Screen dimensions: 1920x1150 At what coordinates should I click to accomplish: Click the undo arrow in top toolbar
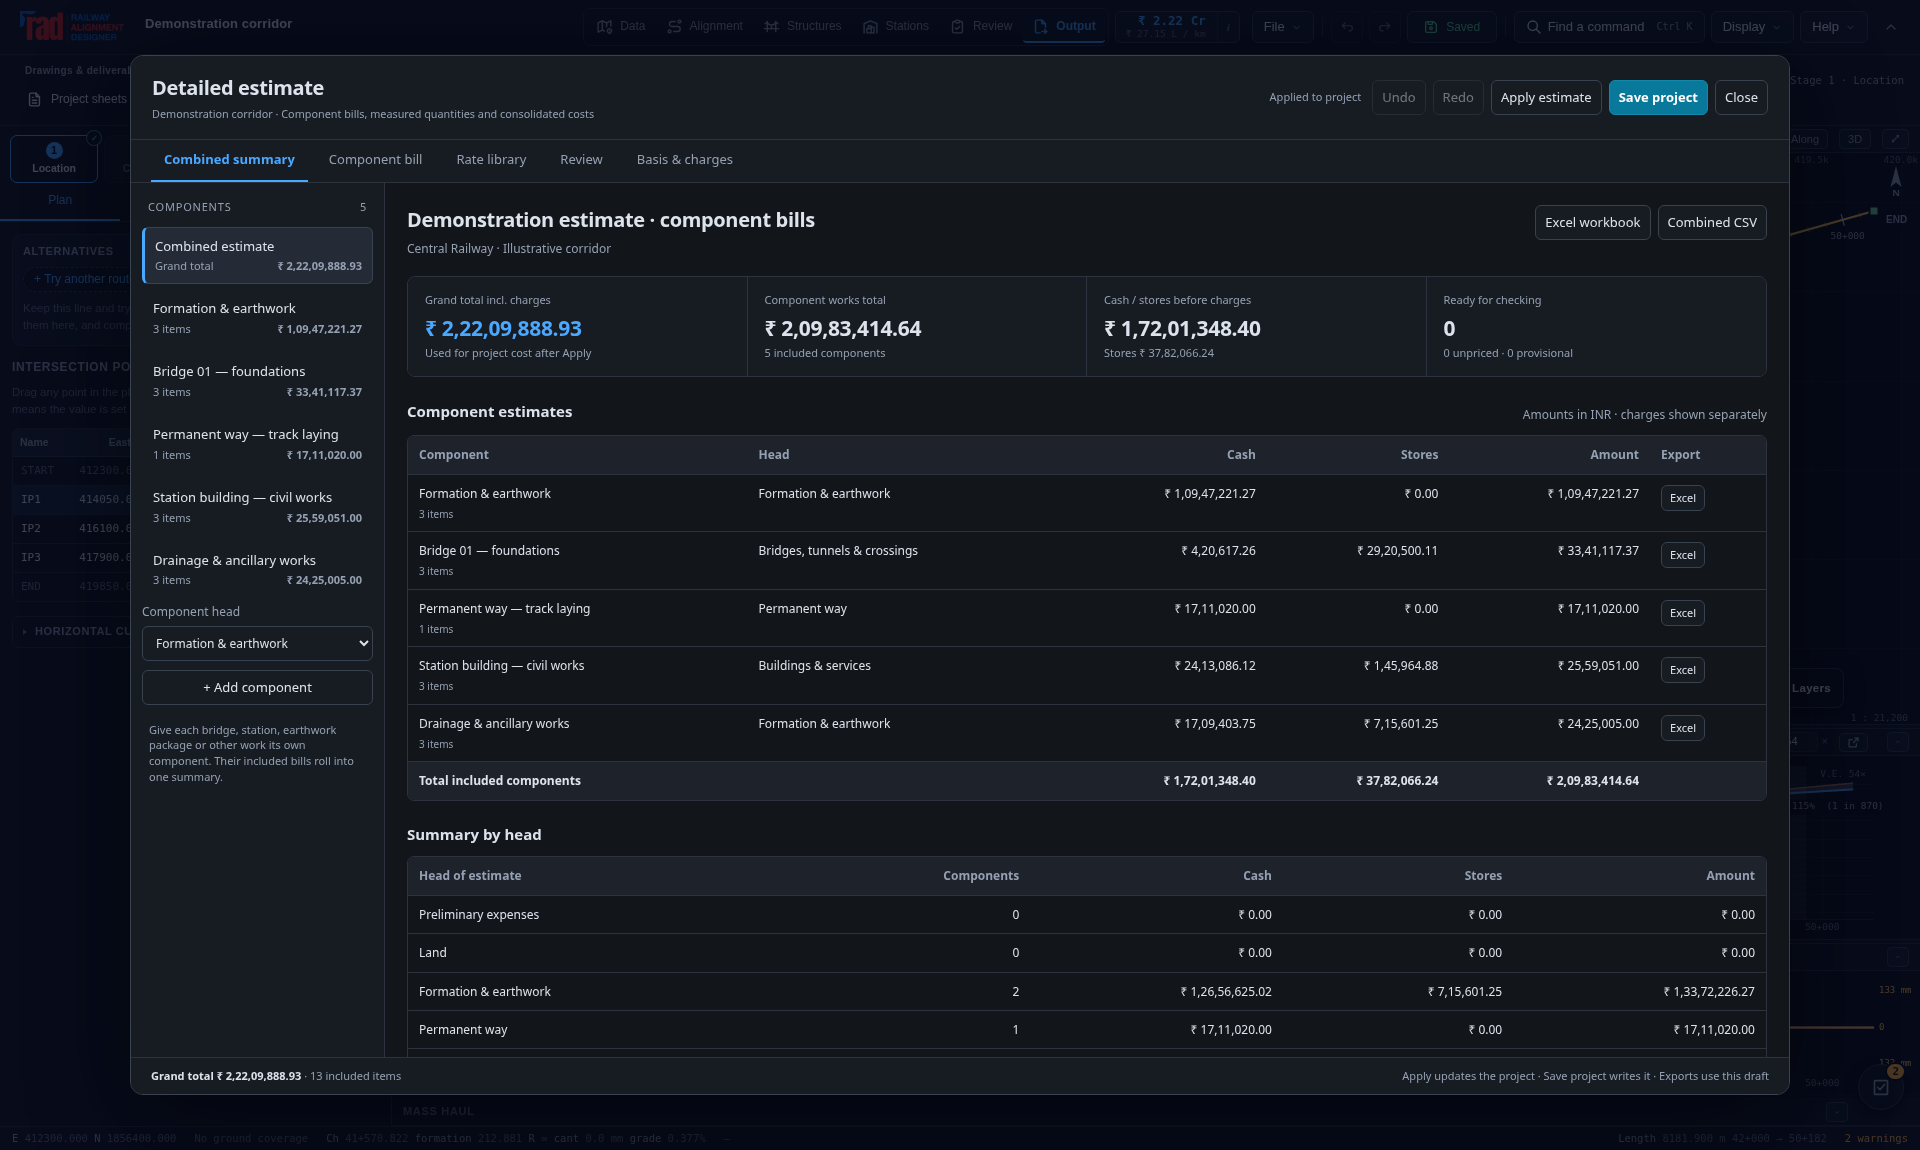pyautogui.click(x=1347, y=27)
